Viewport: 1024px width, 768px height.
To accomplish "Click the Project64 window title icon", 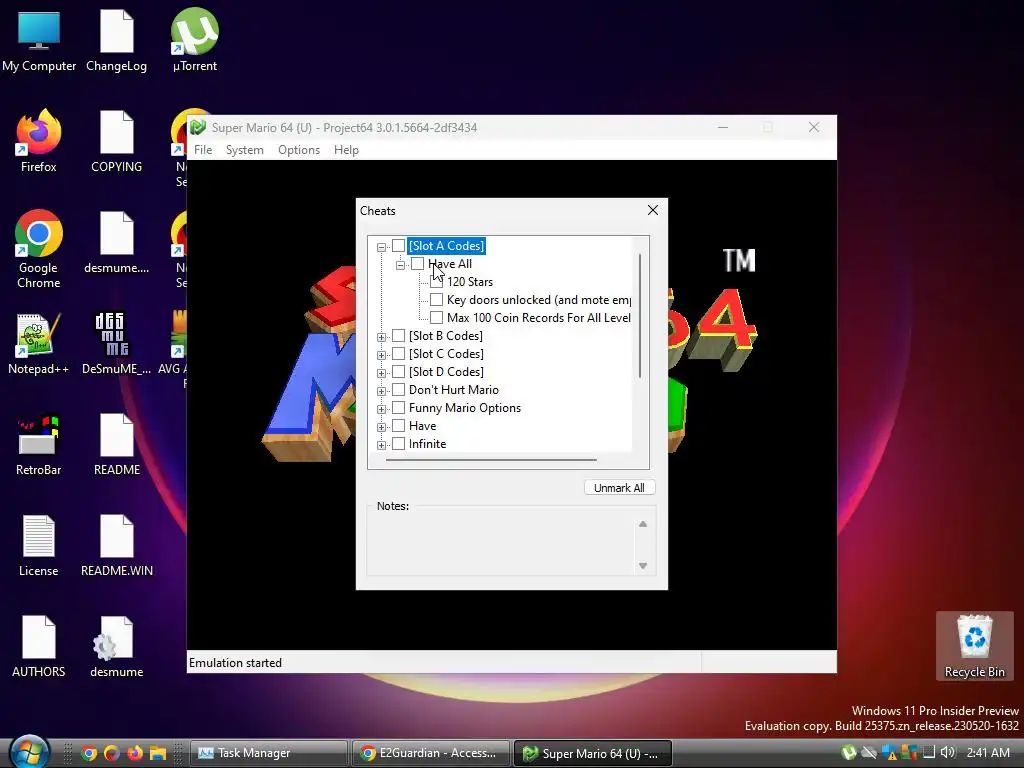I will click(198, 127).
